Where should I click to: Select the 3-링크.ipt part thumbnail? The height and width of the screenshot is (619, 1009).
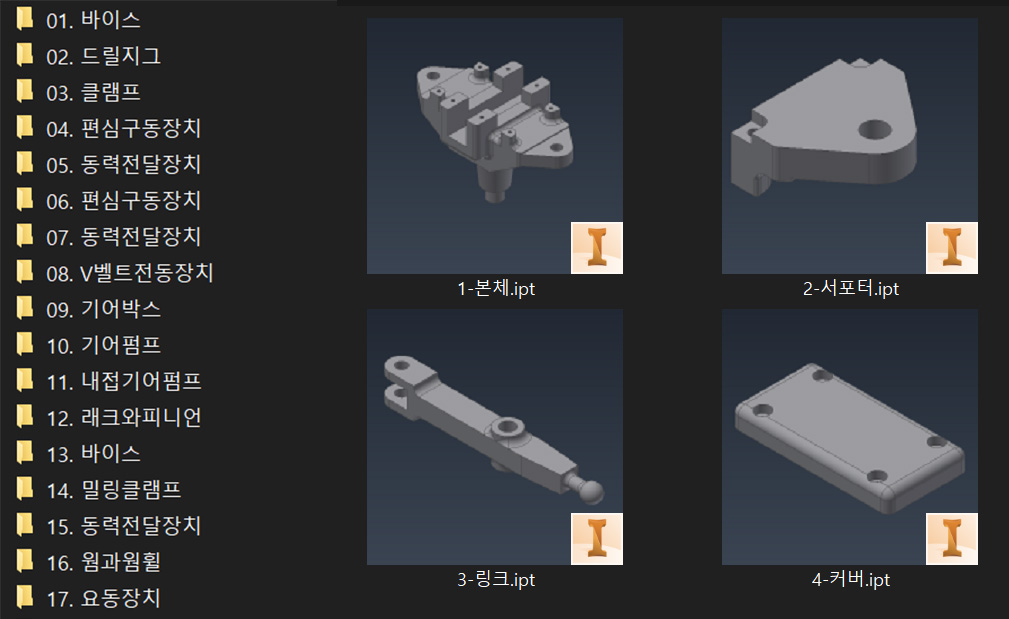pyautogui.click(x=494, y=436)
